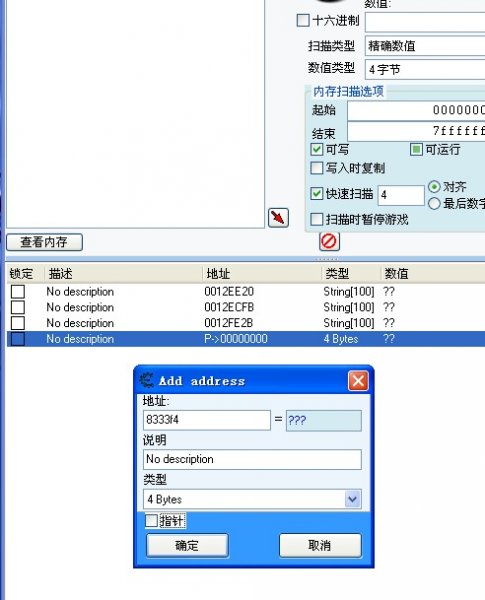The height and width of the screenshot is (600, 485).
Task: Select address 0012EE20 in the table
Action: pyautogui.click(x=229, y=292)
